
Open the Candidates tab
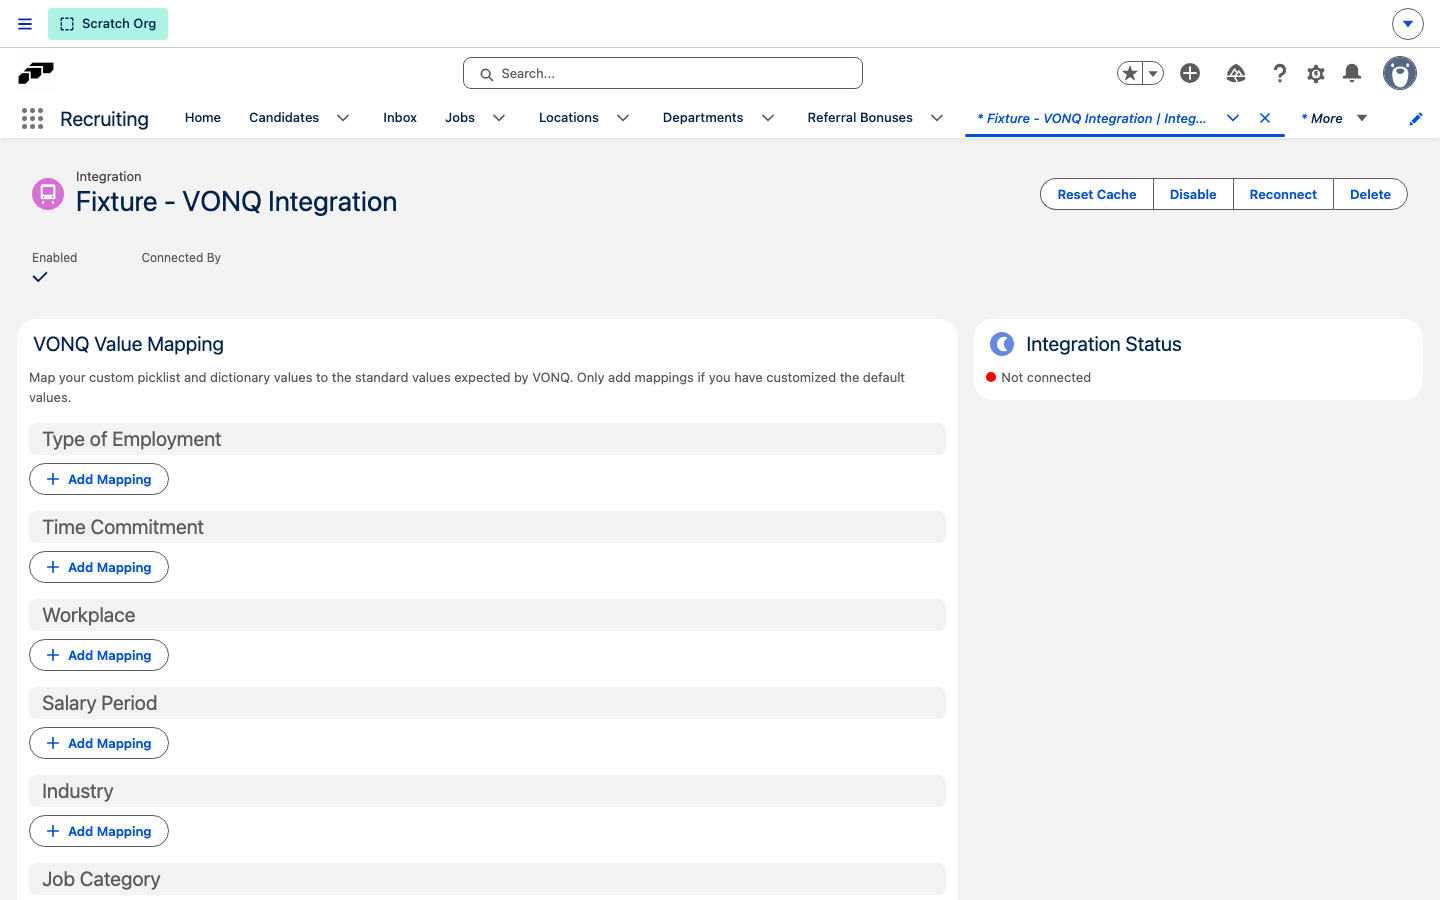pos(284,118)
